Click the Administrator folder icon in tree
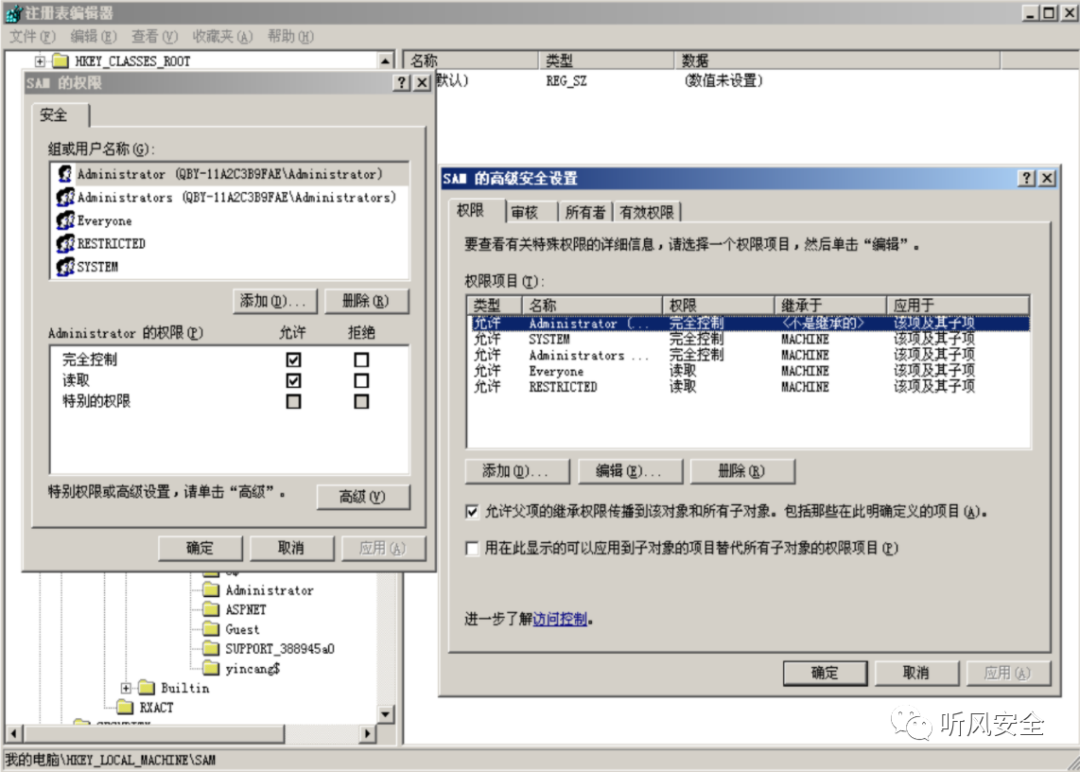 click(211, 590)
